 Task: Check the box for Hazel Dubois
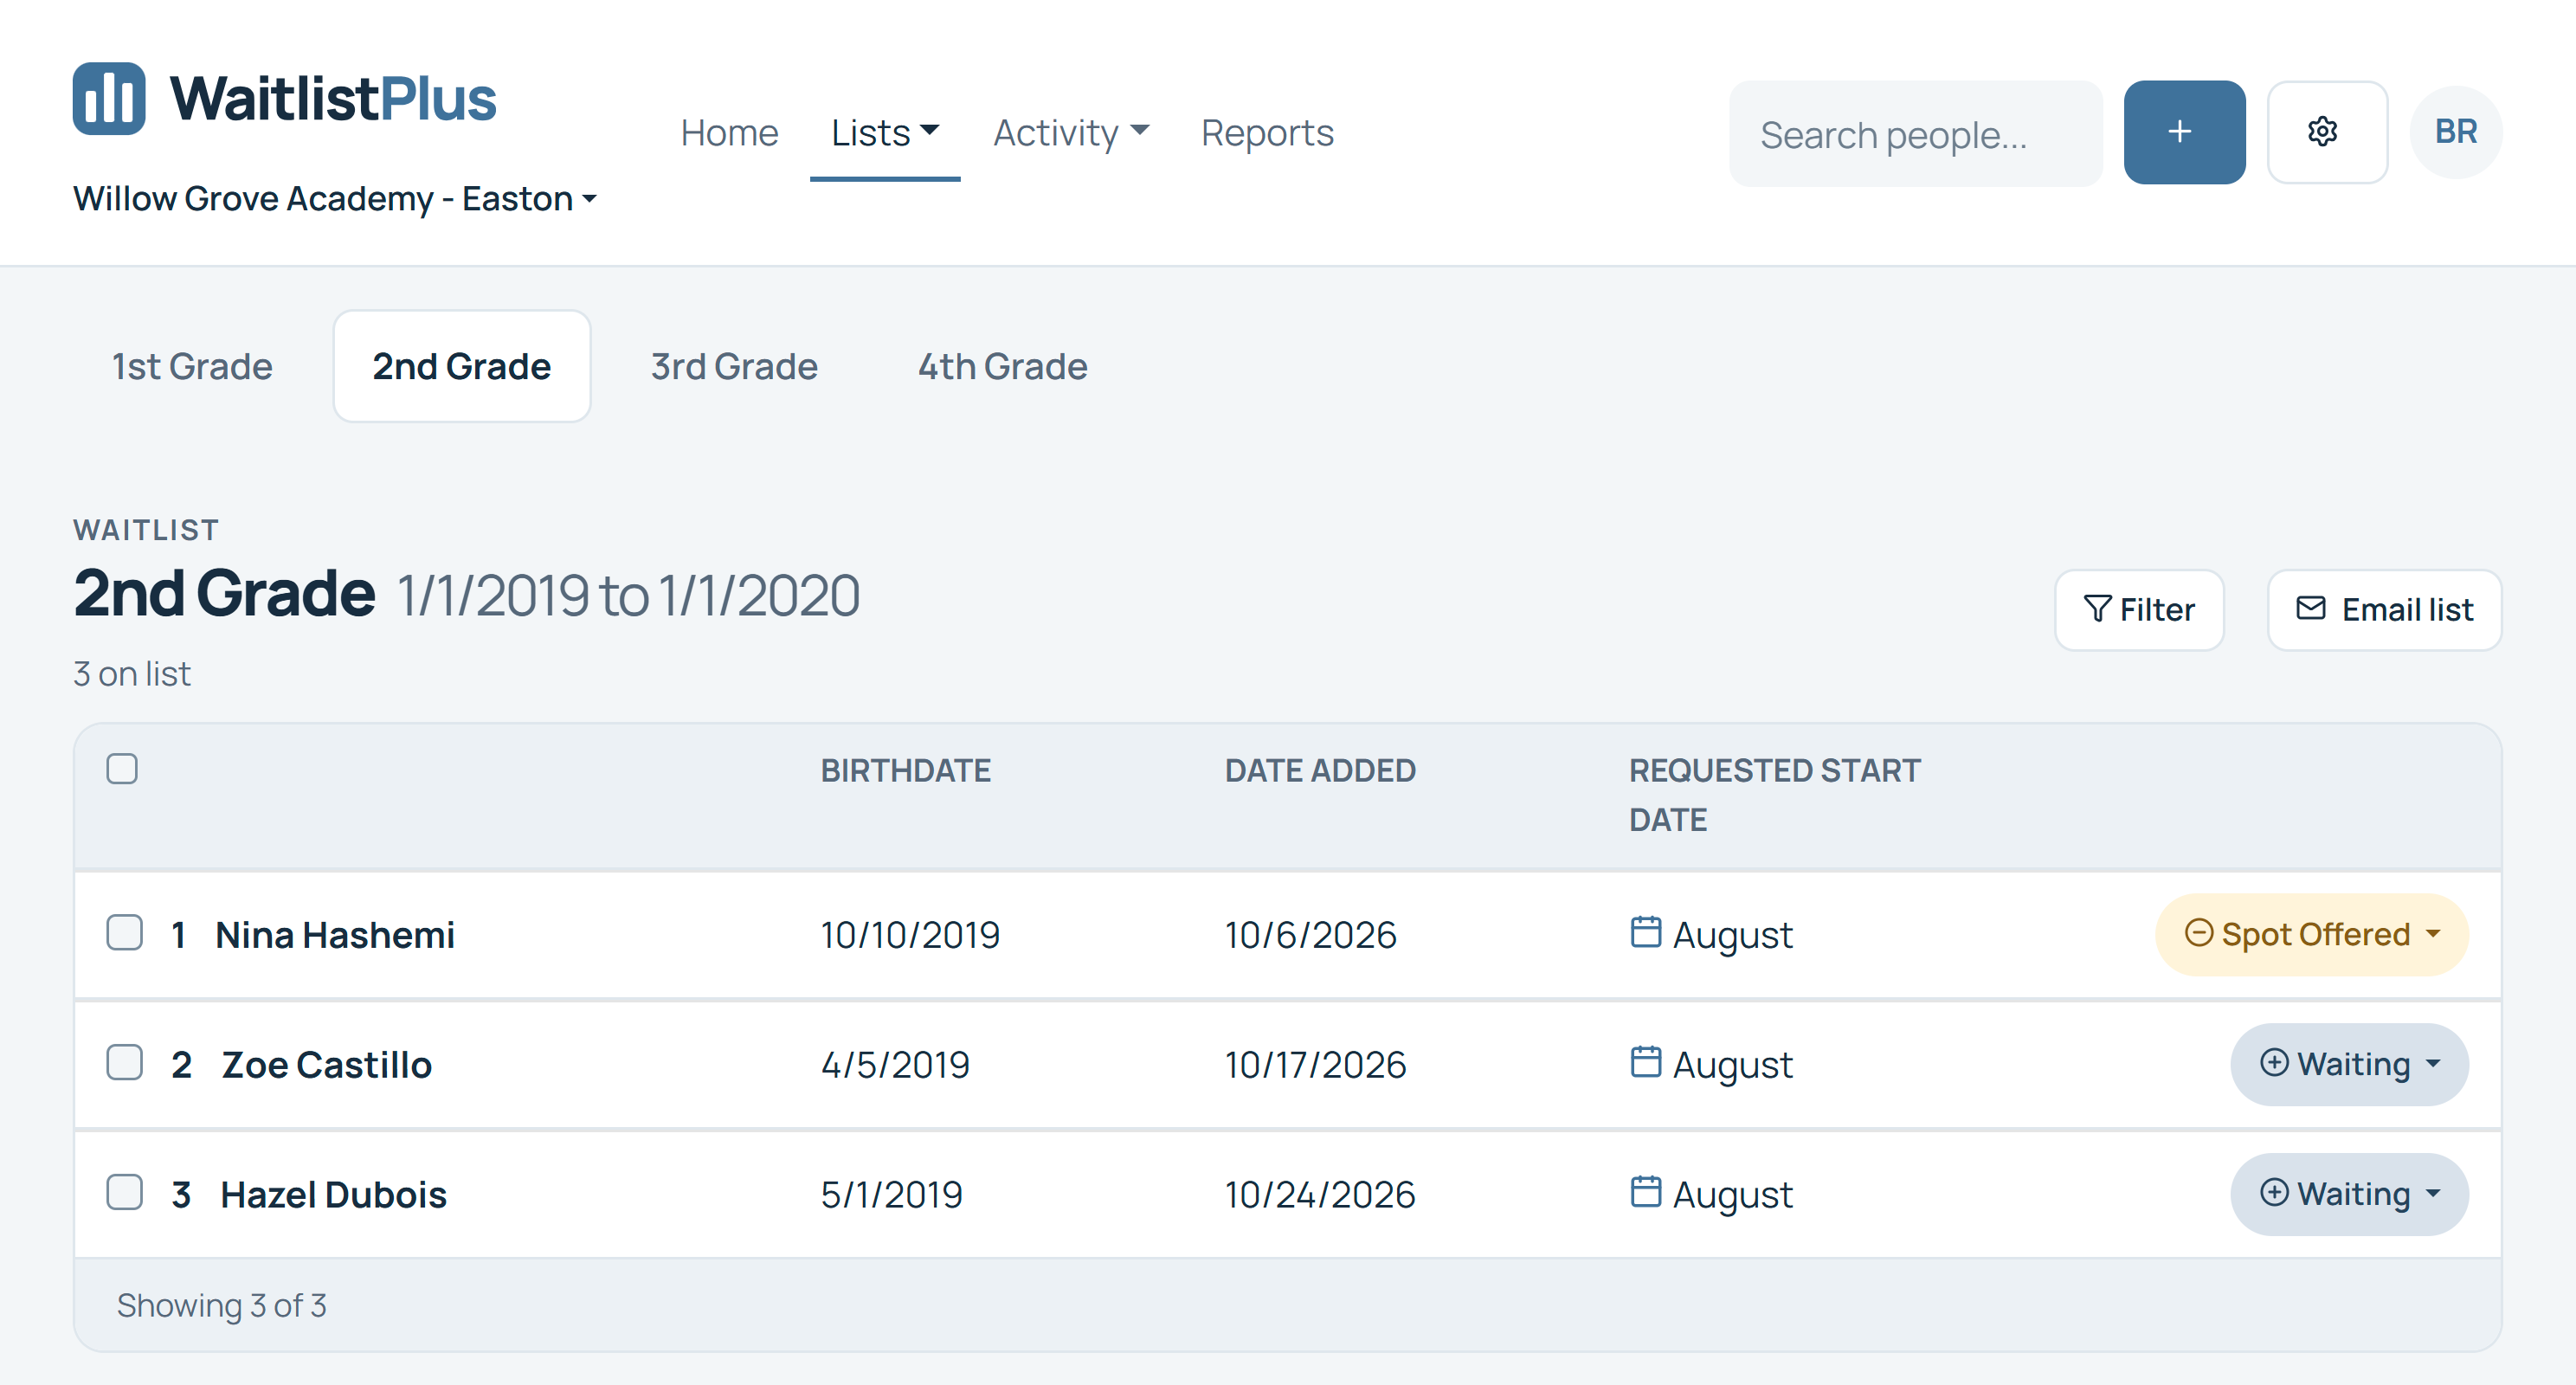tap(124, 1193)
